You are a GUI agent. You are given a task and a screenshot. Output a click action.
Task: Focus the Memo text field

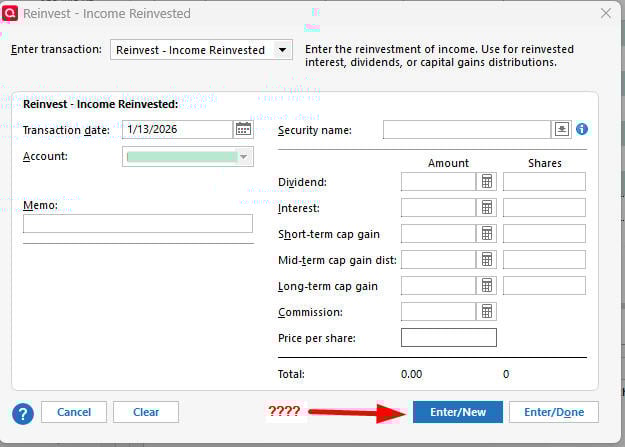[x=138, y=223]
